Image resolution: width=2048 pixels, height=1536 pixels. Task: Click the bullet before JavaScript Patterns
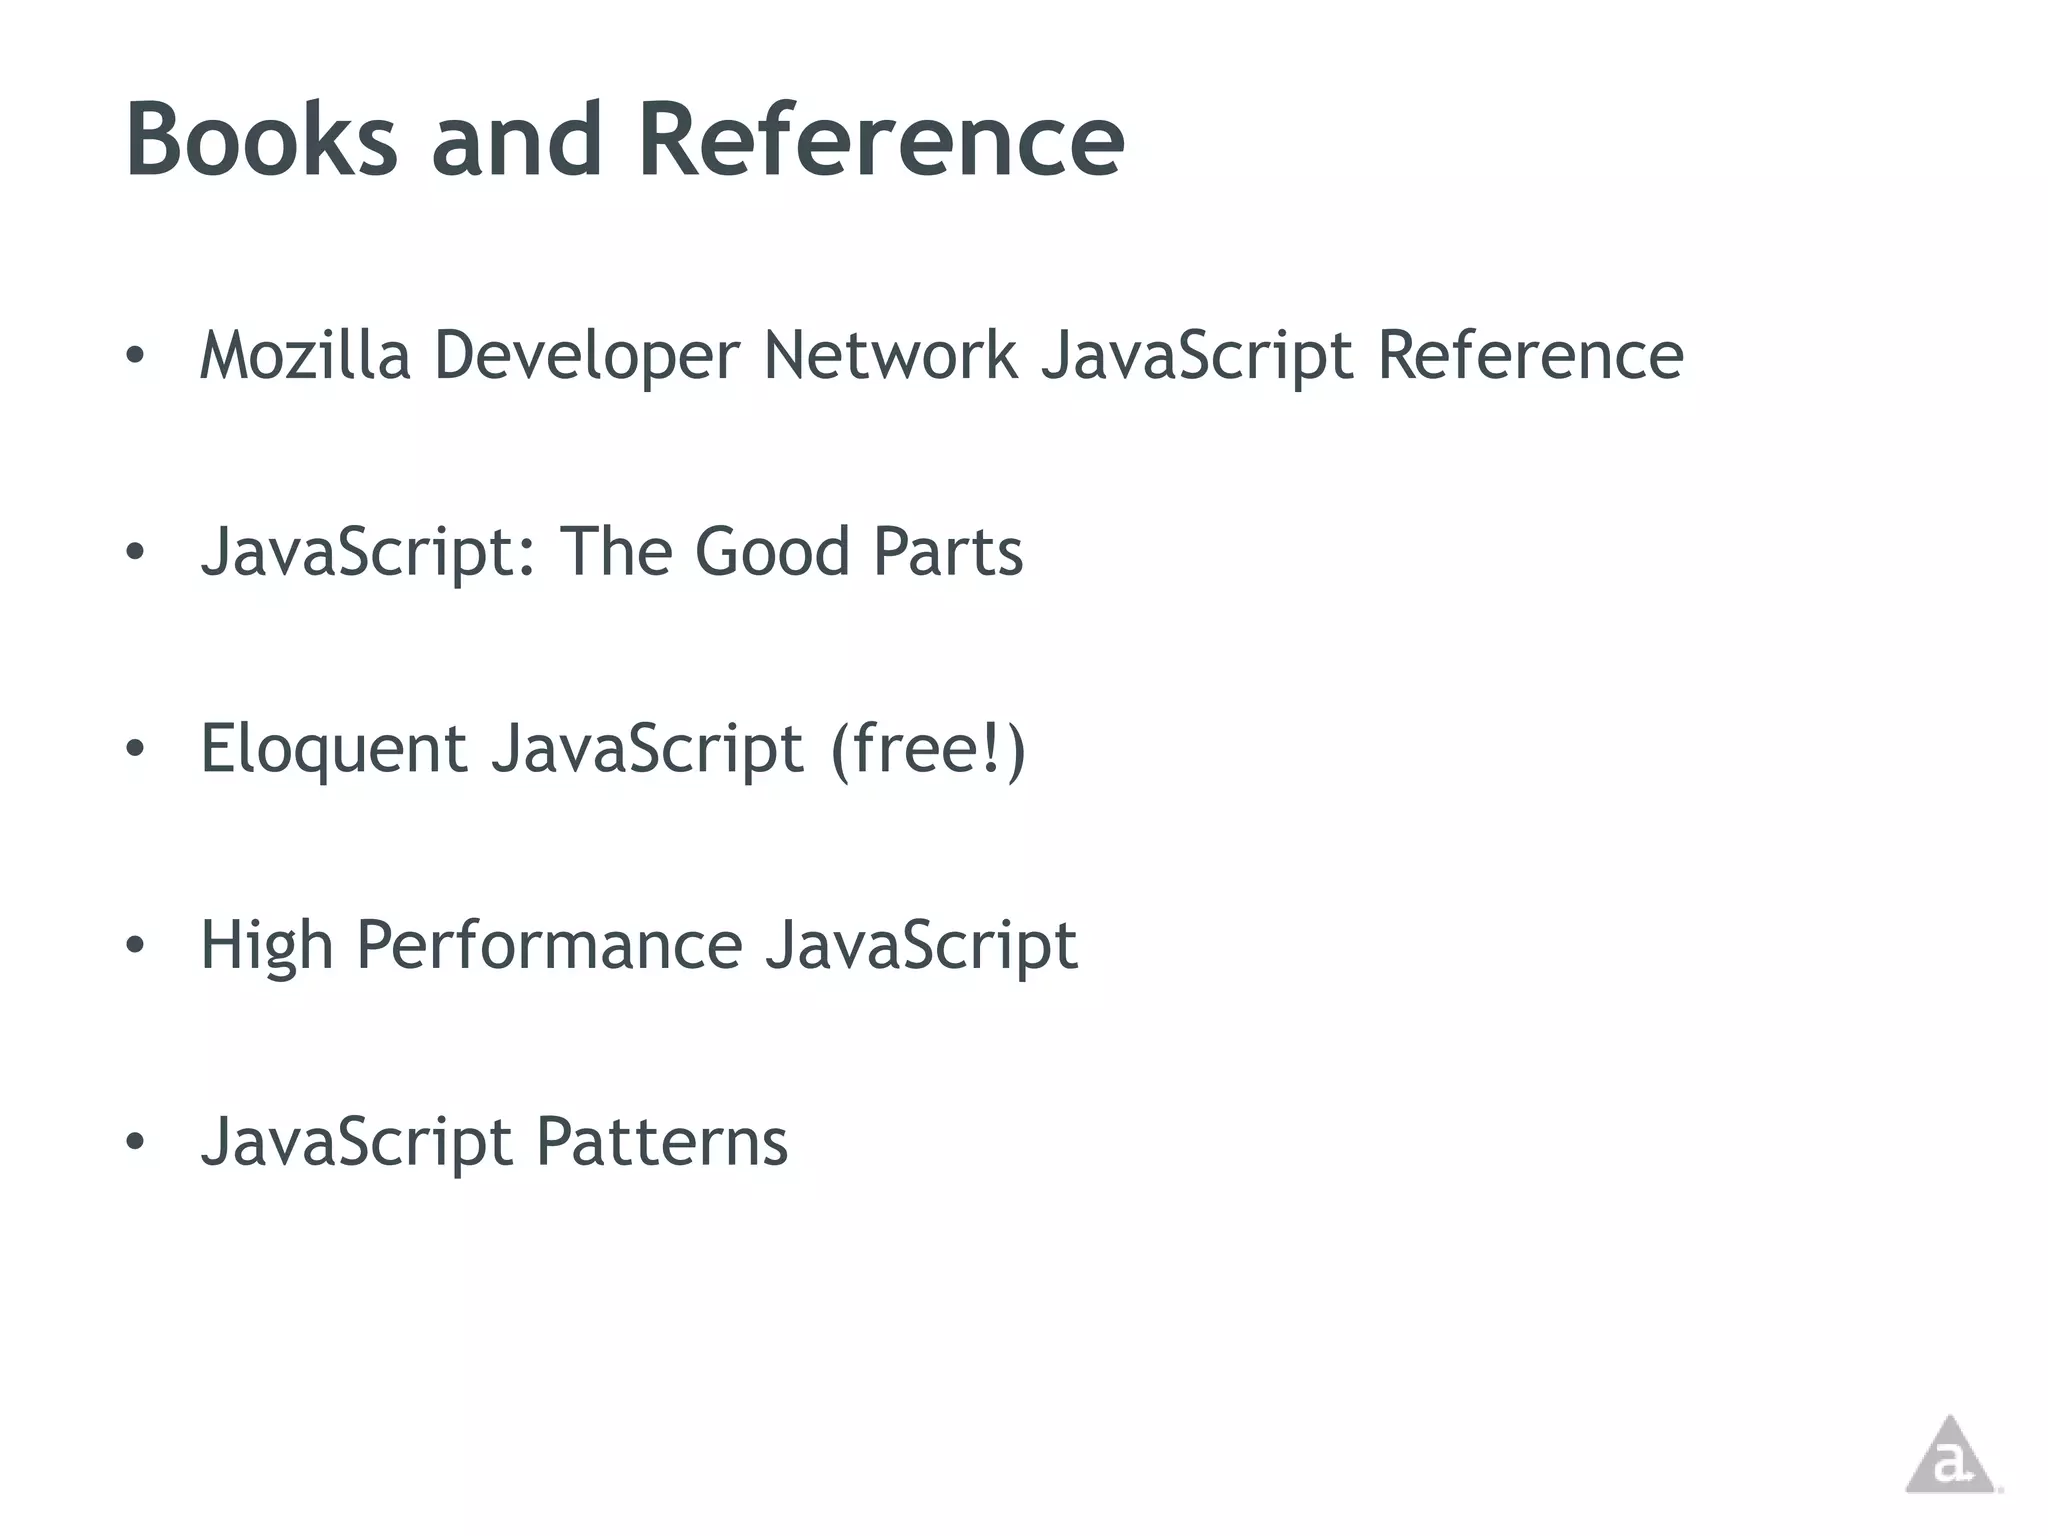tap(135, 1142)
